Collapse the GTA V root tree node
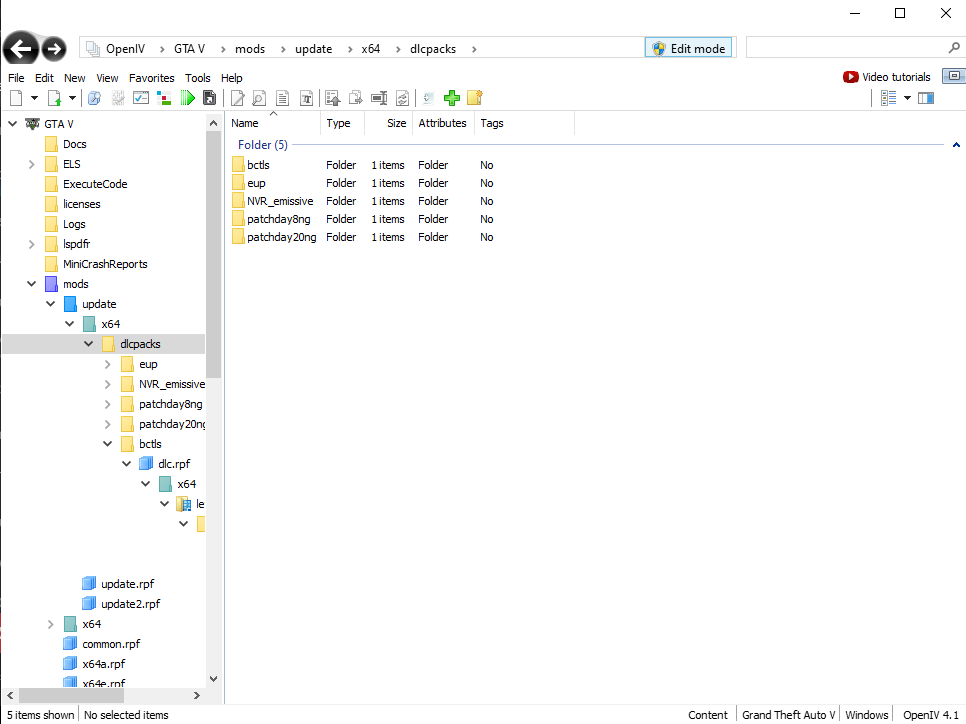966x724 pixels. pos(12,124)
